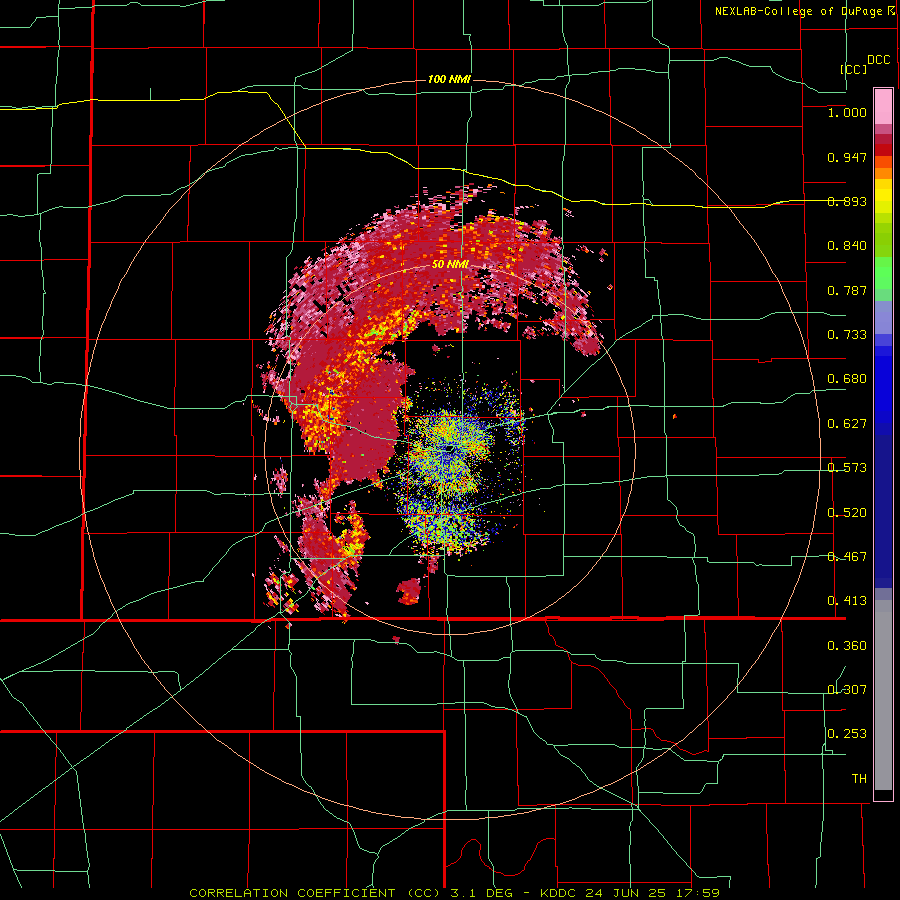Click the 0.733 scale value

point(847,335)
